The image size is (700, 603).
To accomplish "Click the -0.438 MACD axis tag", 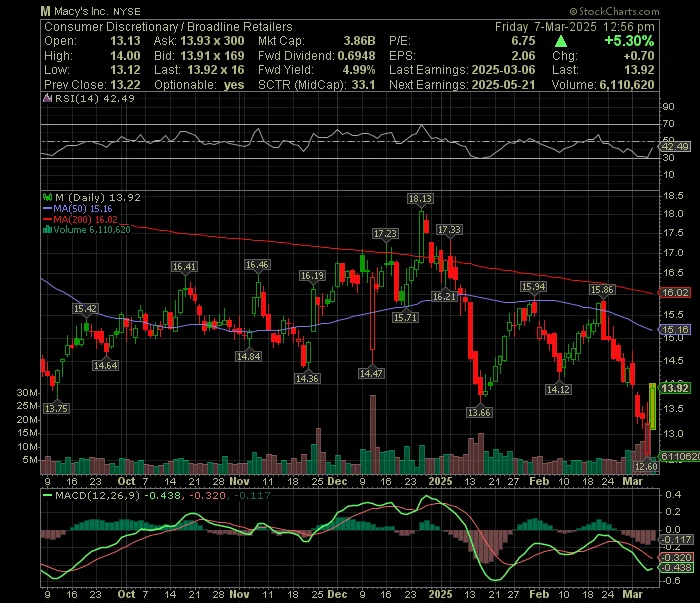I will (x=677, y=568).
